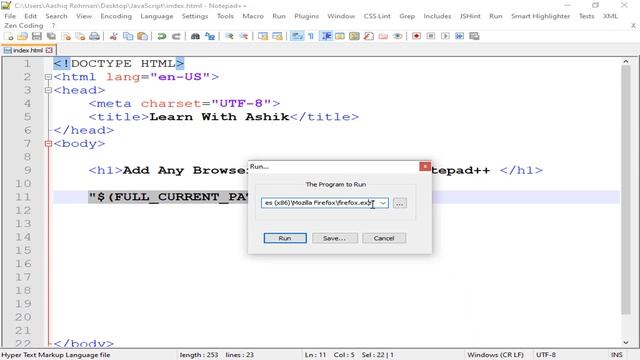This screenshot has width=640, height=360.
Task: Click the Zoom In toolbar icon
Action: (229, 36)
